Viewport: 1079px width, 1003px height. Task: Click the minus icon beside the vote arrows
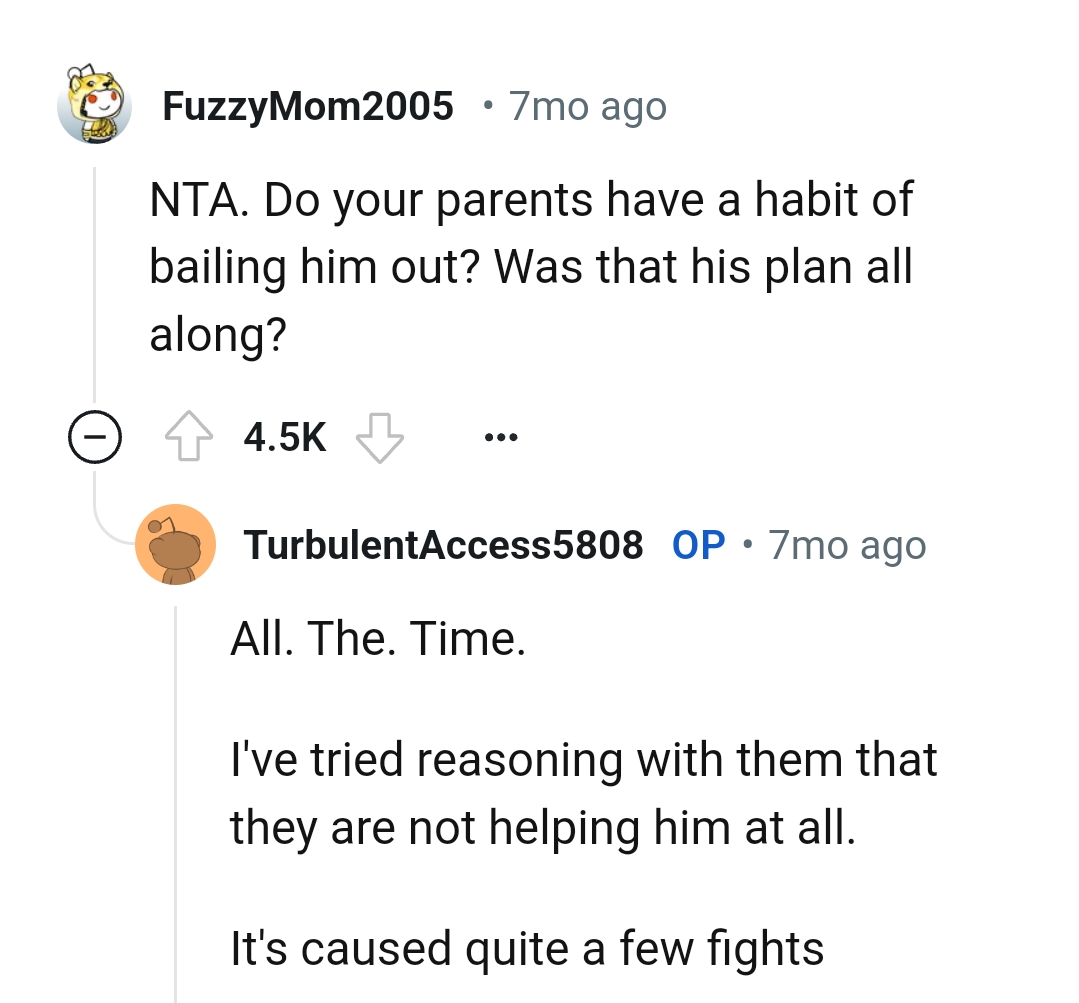[x=94, y=436]
